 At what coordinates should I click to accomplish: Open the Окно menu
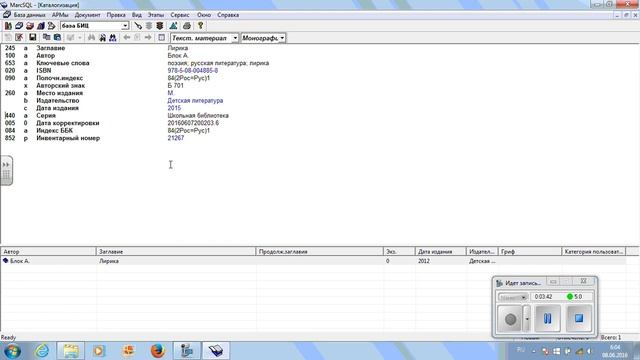pos(204,15)
